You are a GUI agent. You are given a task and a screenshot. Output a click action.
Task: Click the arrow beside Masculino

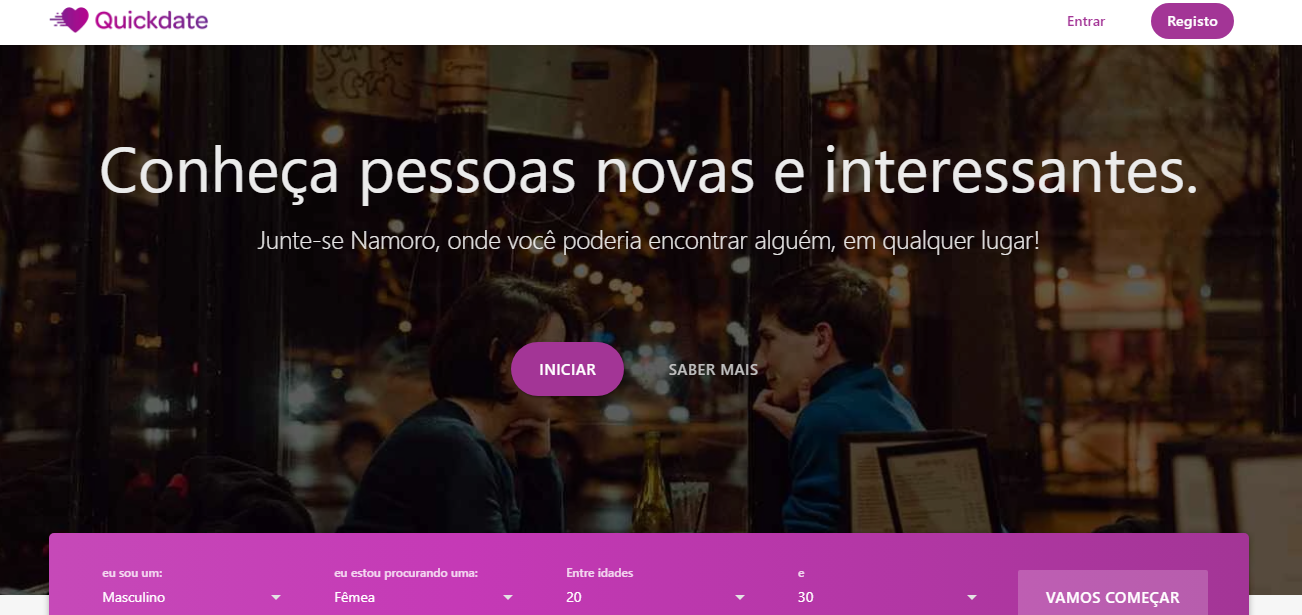(x=275, y=598)
